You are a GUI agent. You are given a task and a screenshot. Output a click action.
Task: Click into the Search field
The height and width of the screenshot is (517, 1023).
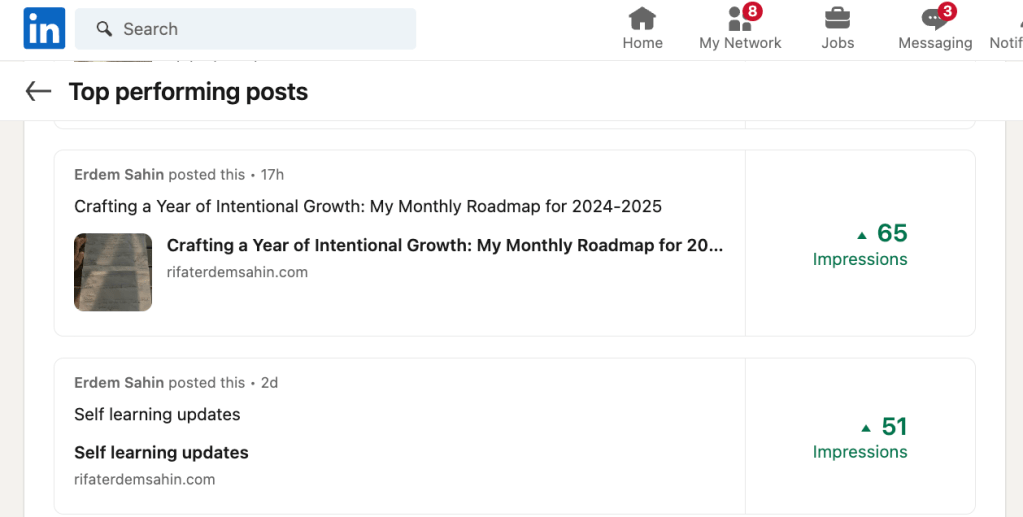245,29
